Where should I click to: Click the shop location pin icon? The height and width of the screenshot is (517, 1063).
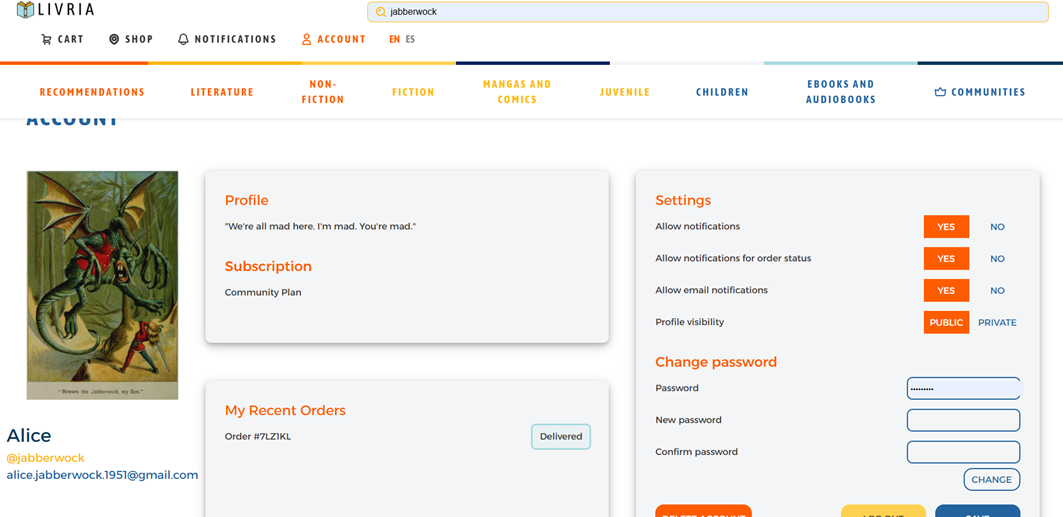114,39
